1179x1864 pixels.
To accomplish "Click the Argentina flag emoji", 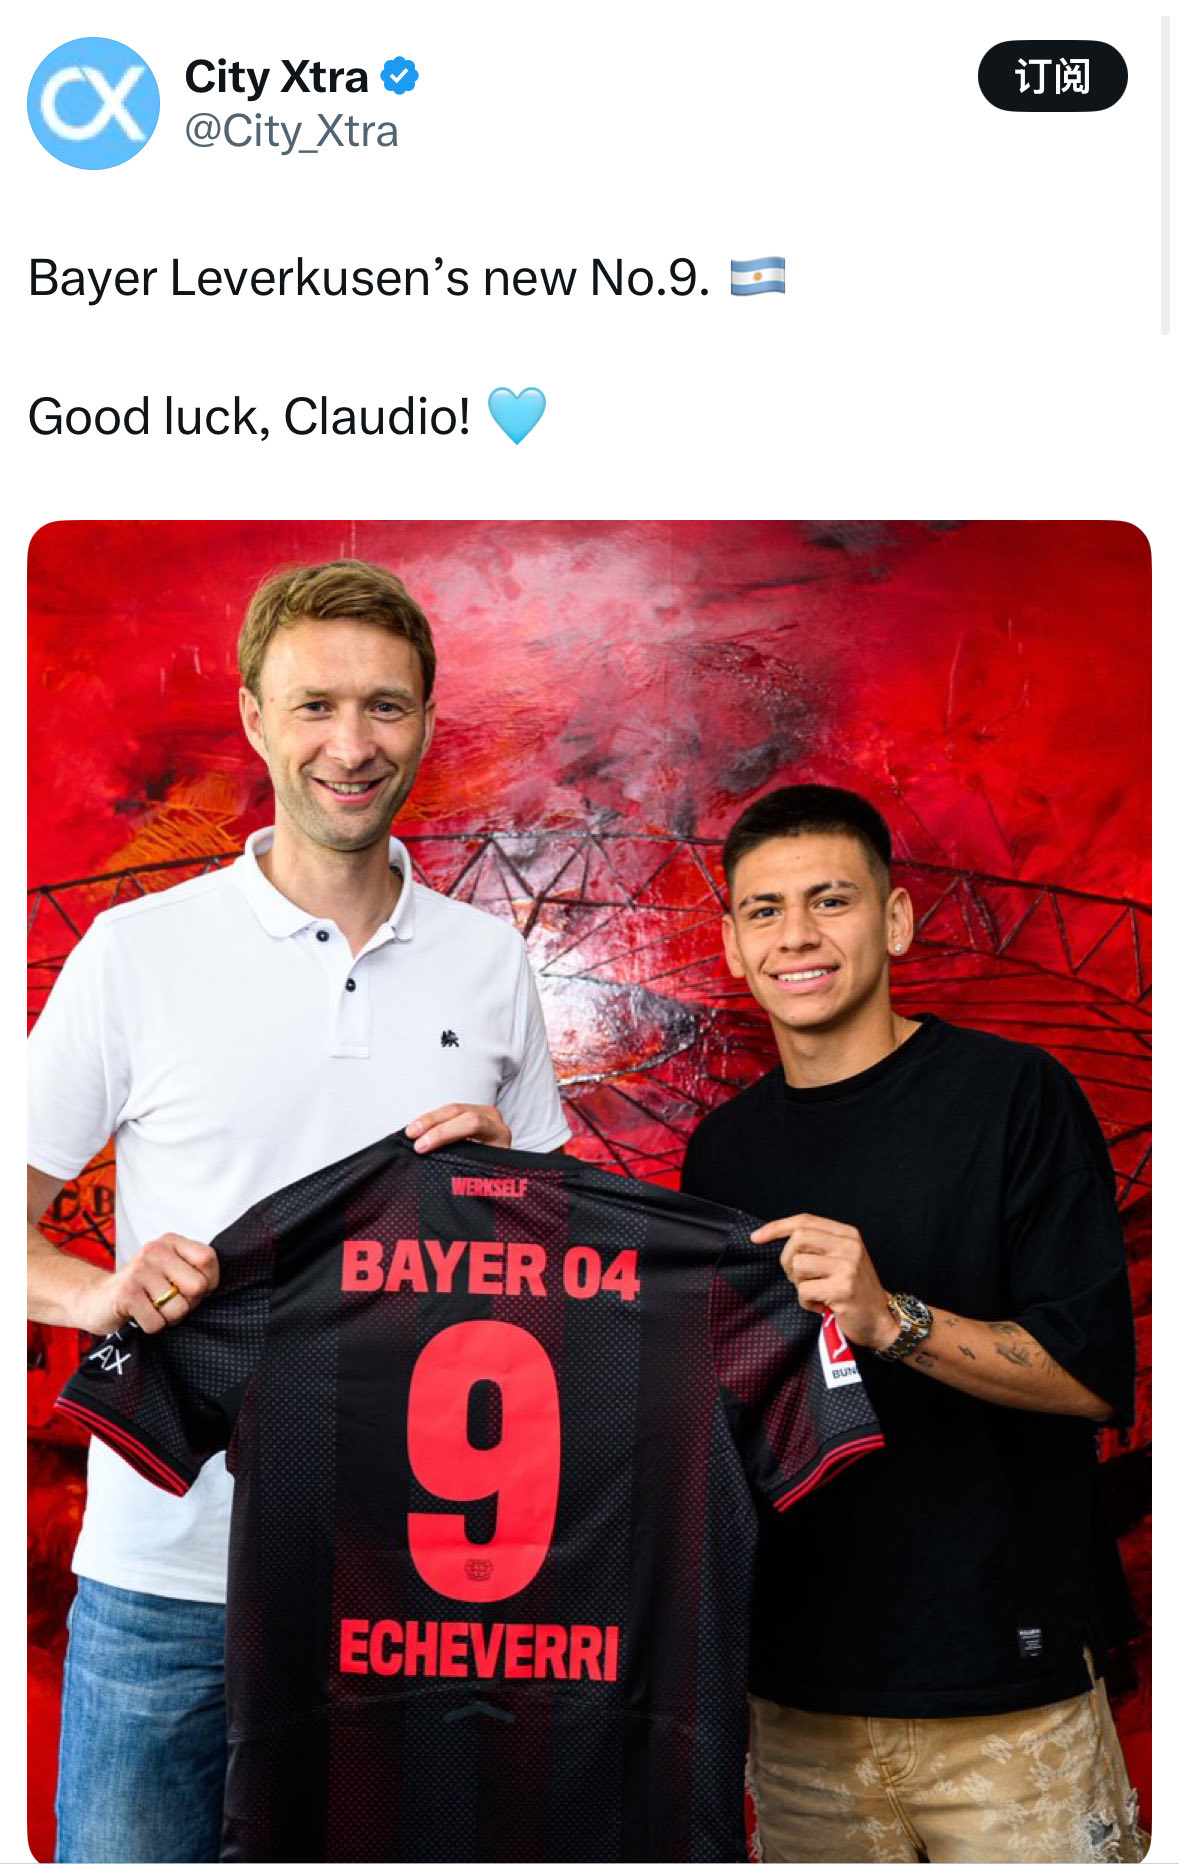I will tap(757, 277).
